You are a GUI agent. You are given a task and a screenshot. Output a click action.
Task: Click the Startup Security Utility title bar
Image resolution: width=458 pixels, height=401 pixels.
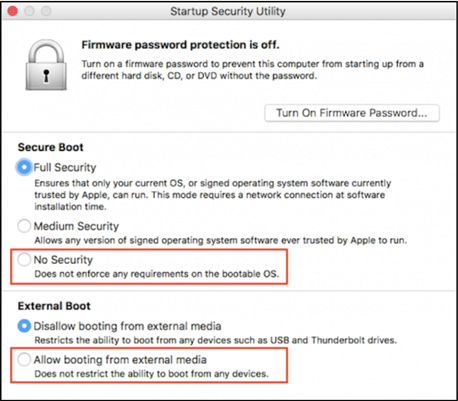(x=228, y=11)
